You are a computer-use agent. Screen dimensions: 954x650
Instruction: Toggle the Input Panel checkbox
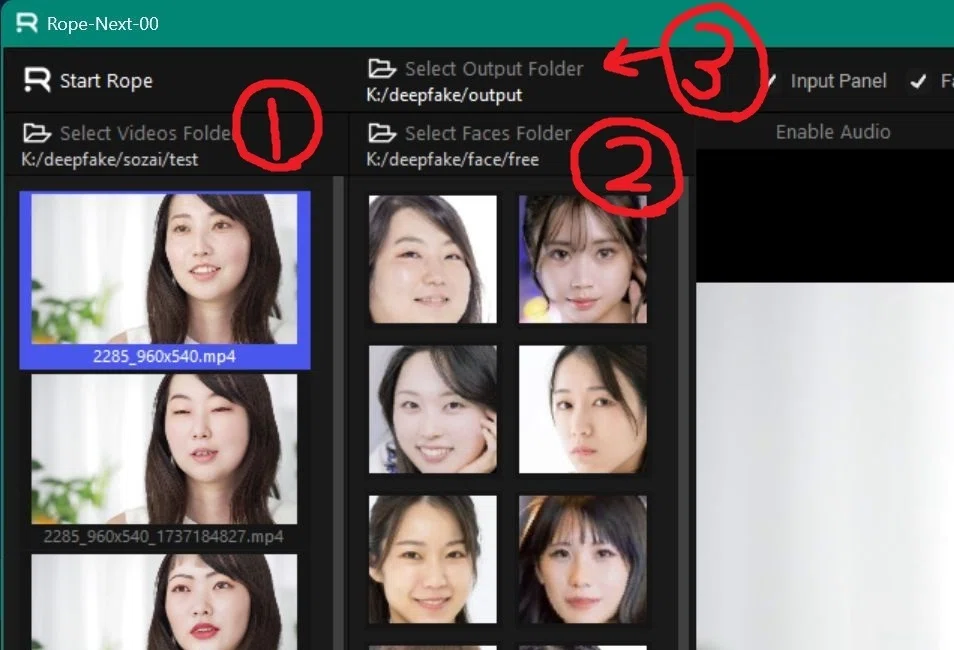point(769,81)
